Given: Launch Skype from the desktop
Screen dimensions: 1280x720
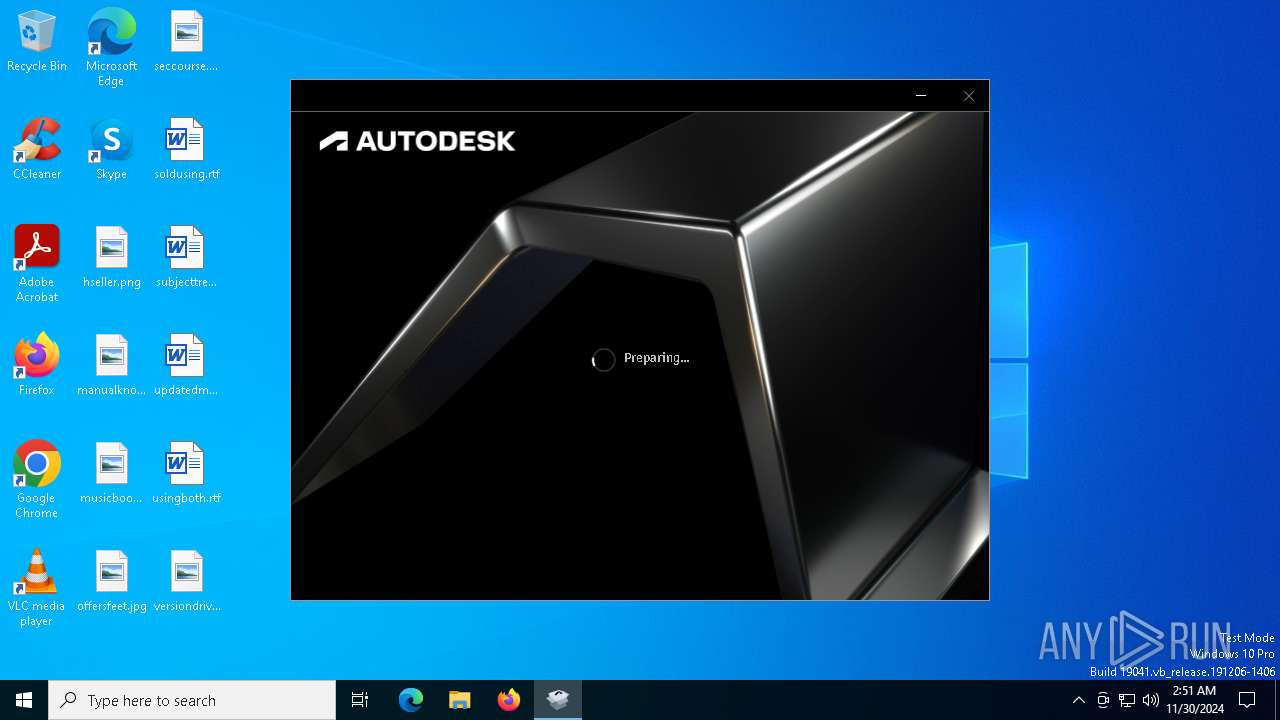Looking at the screenshot, I should (111, 149).
